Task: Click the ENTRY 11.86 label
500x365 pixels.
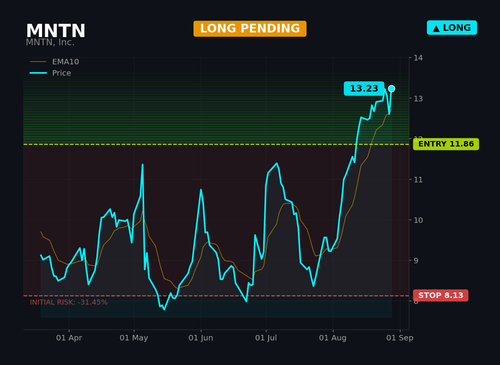Action: [x=446, y=144]
